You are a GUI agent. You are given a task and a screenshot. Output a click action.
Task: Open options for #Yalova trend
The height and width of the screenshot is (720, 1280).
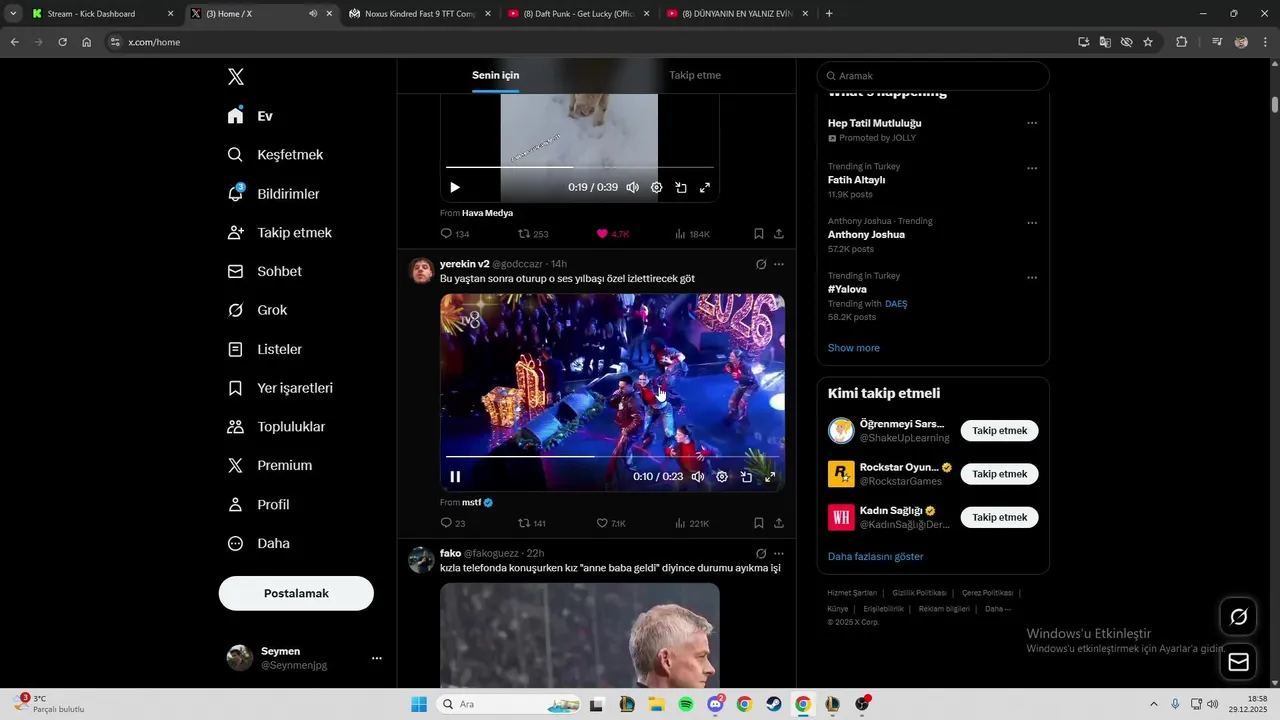point(1032,277)
